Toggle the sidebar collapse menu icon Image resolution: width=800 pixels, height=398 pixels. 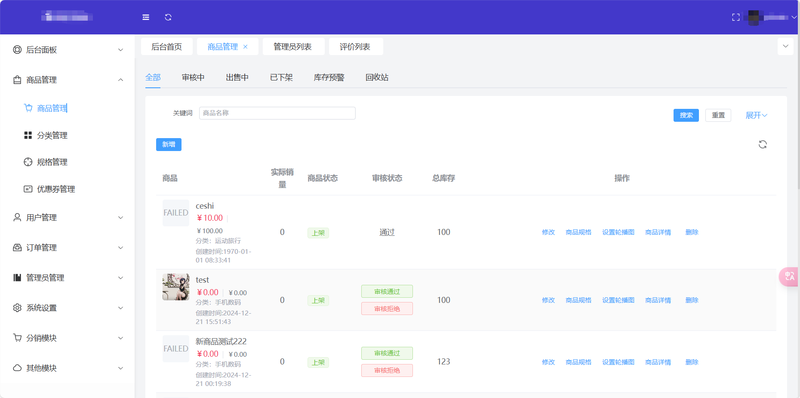point(146,17)
